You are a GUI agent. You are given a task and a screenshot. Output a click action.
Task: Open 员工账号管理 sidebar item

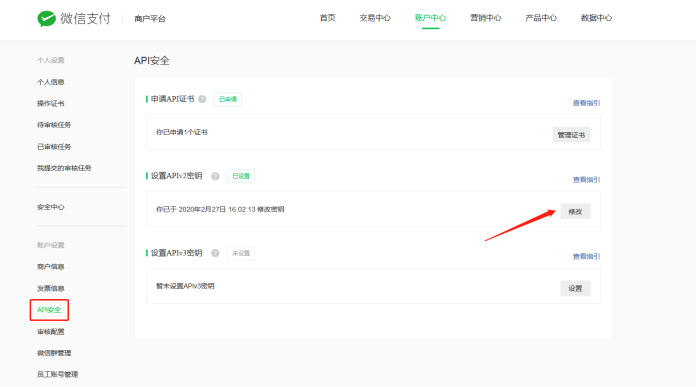coord(58,374)
